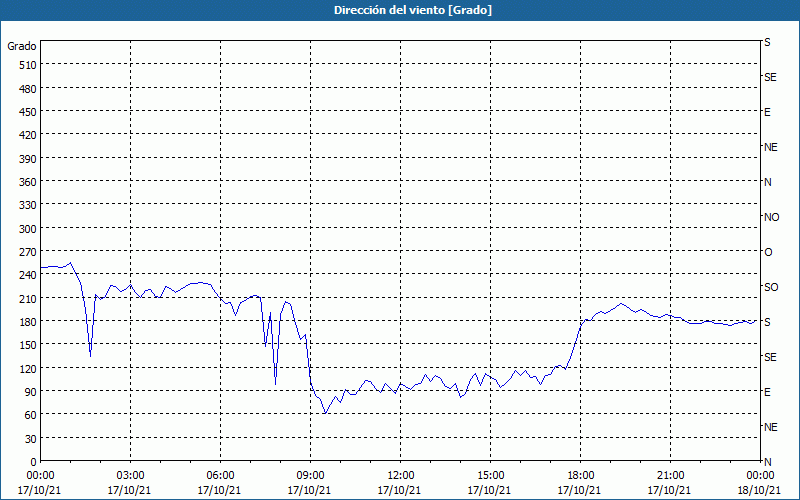Select the SO compass label on right axis

[x=771, y=287]
